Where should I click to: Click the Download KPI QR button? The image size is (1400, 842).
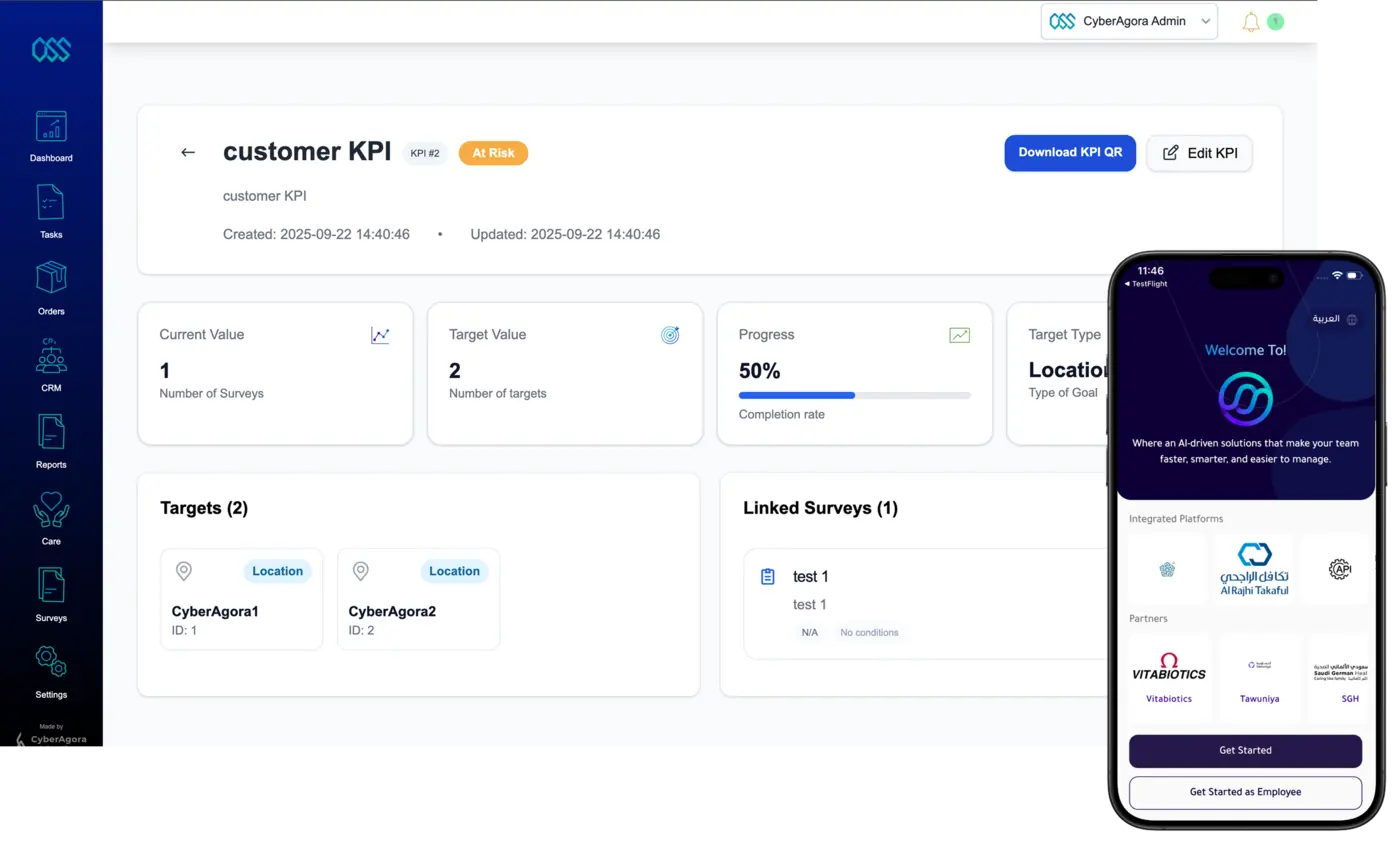1070,153
